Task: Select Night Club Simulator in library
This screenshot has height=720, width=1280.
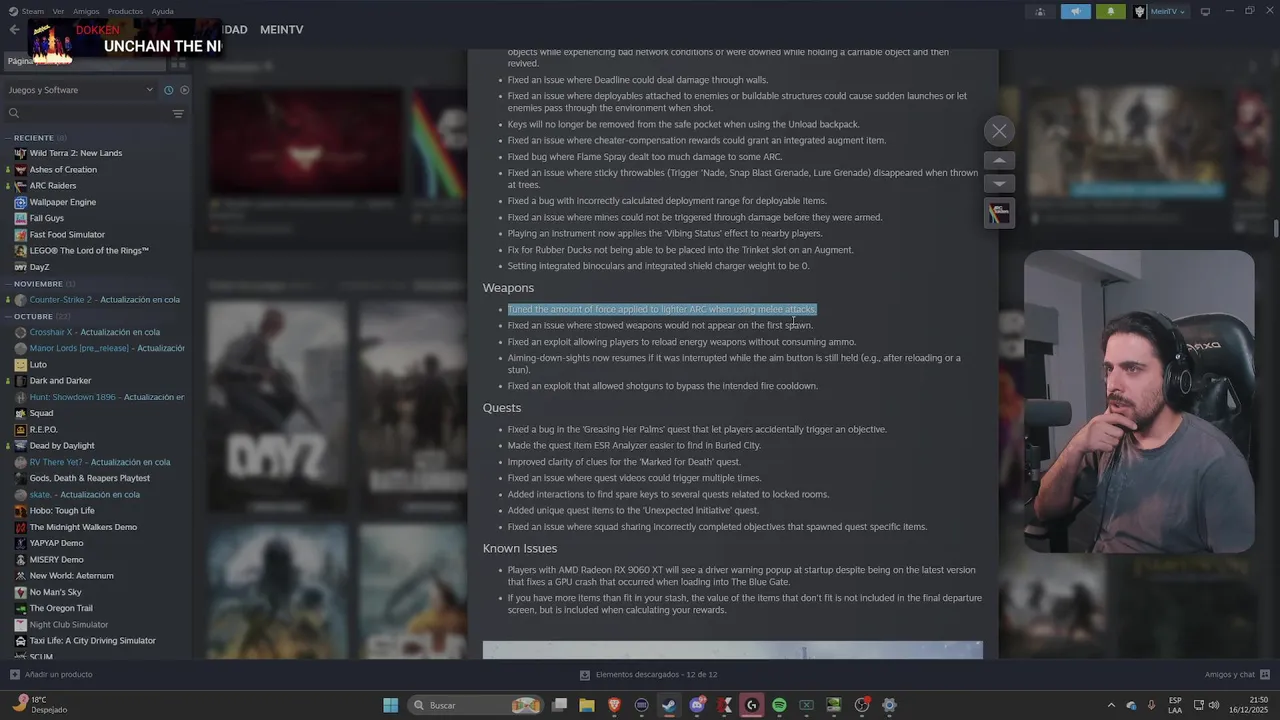Action: click(69, 625)
